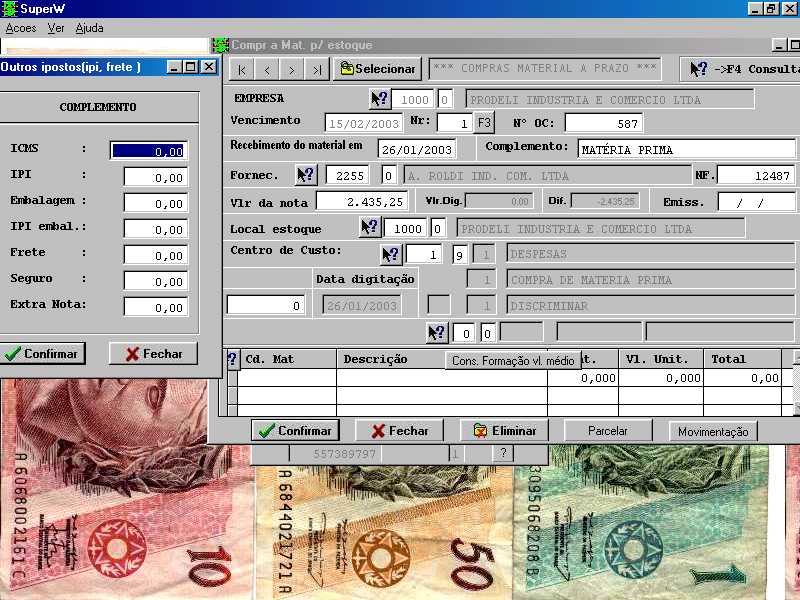Click Fechar in Outros impostos dialog
Image resolution: width=800 pixels, height=600 pixels.
(x=154, y=354)
